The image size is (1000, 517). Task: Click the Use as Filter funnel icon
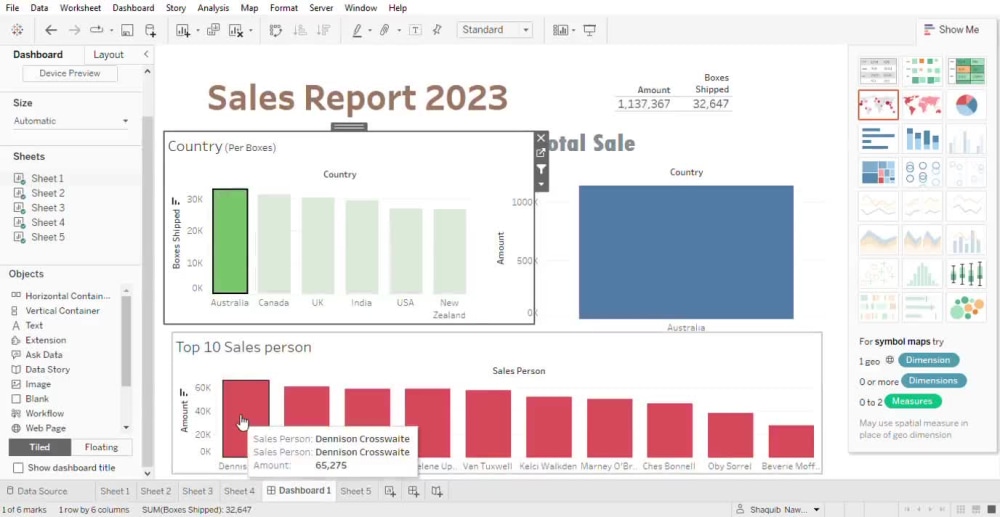(541, 169)
